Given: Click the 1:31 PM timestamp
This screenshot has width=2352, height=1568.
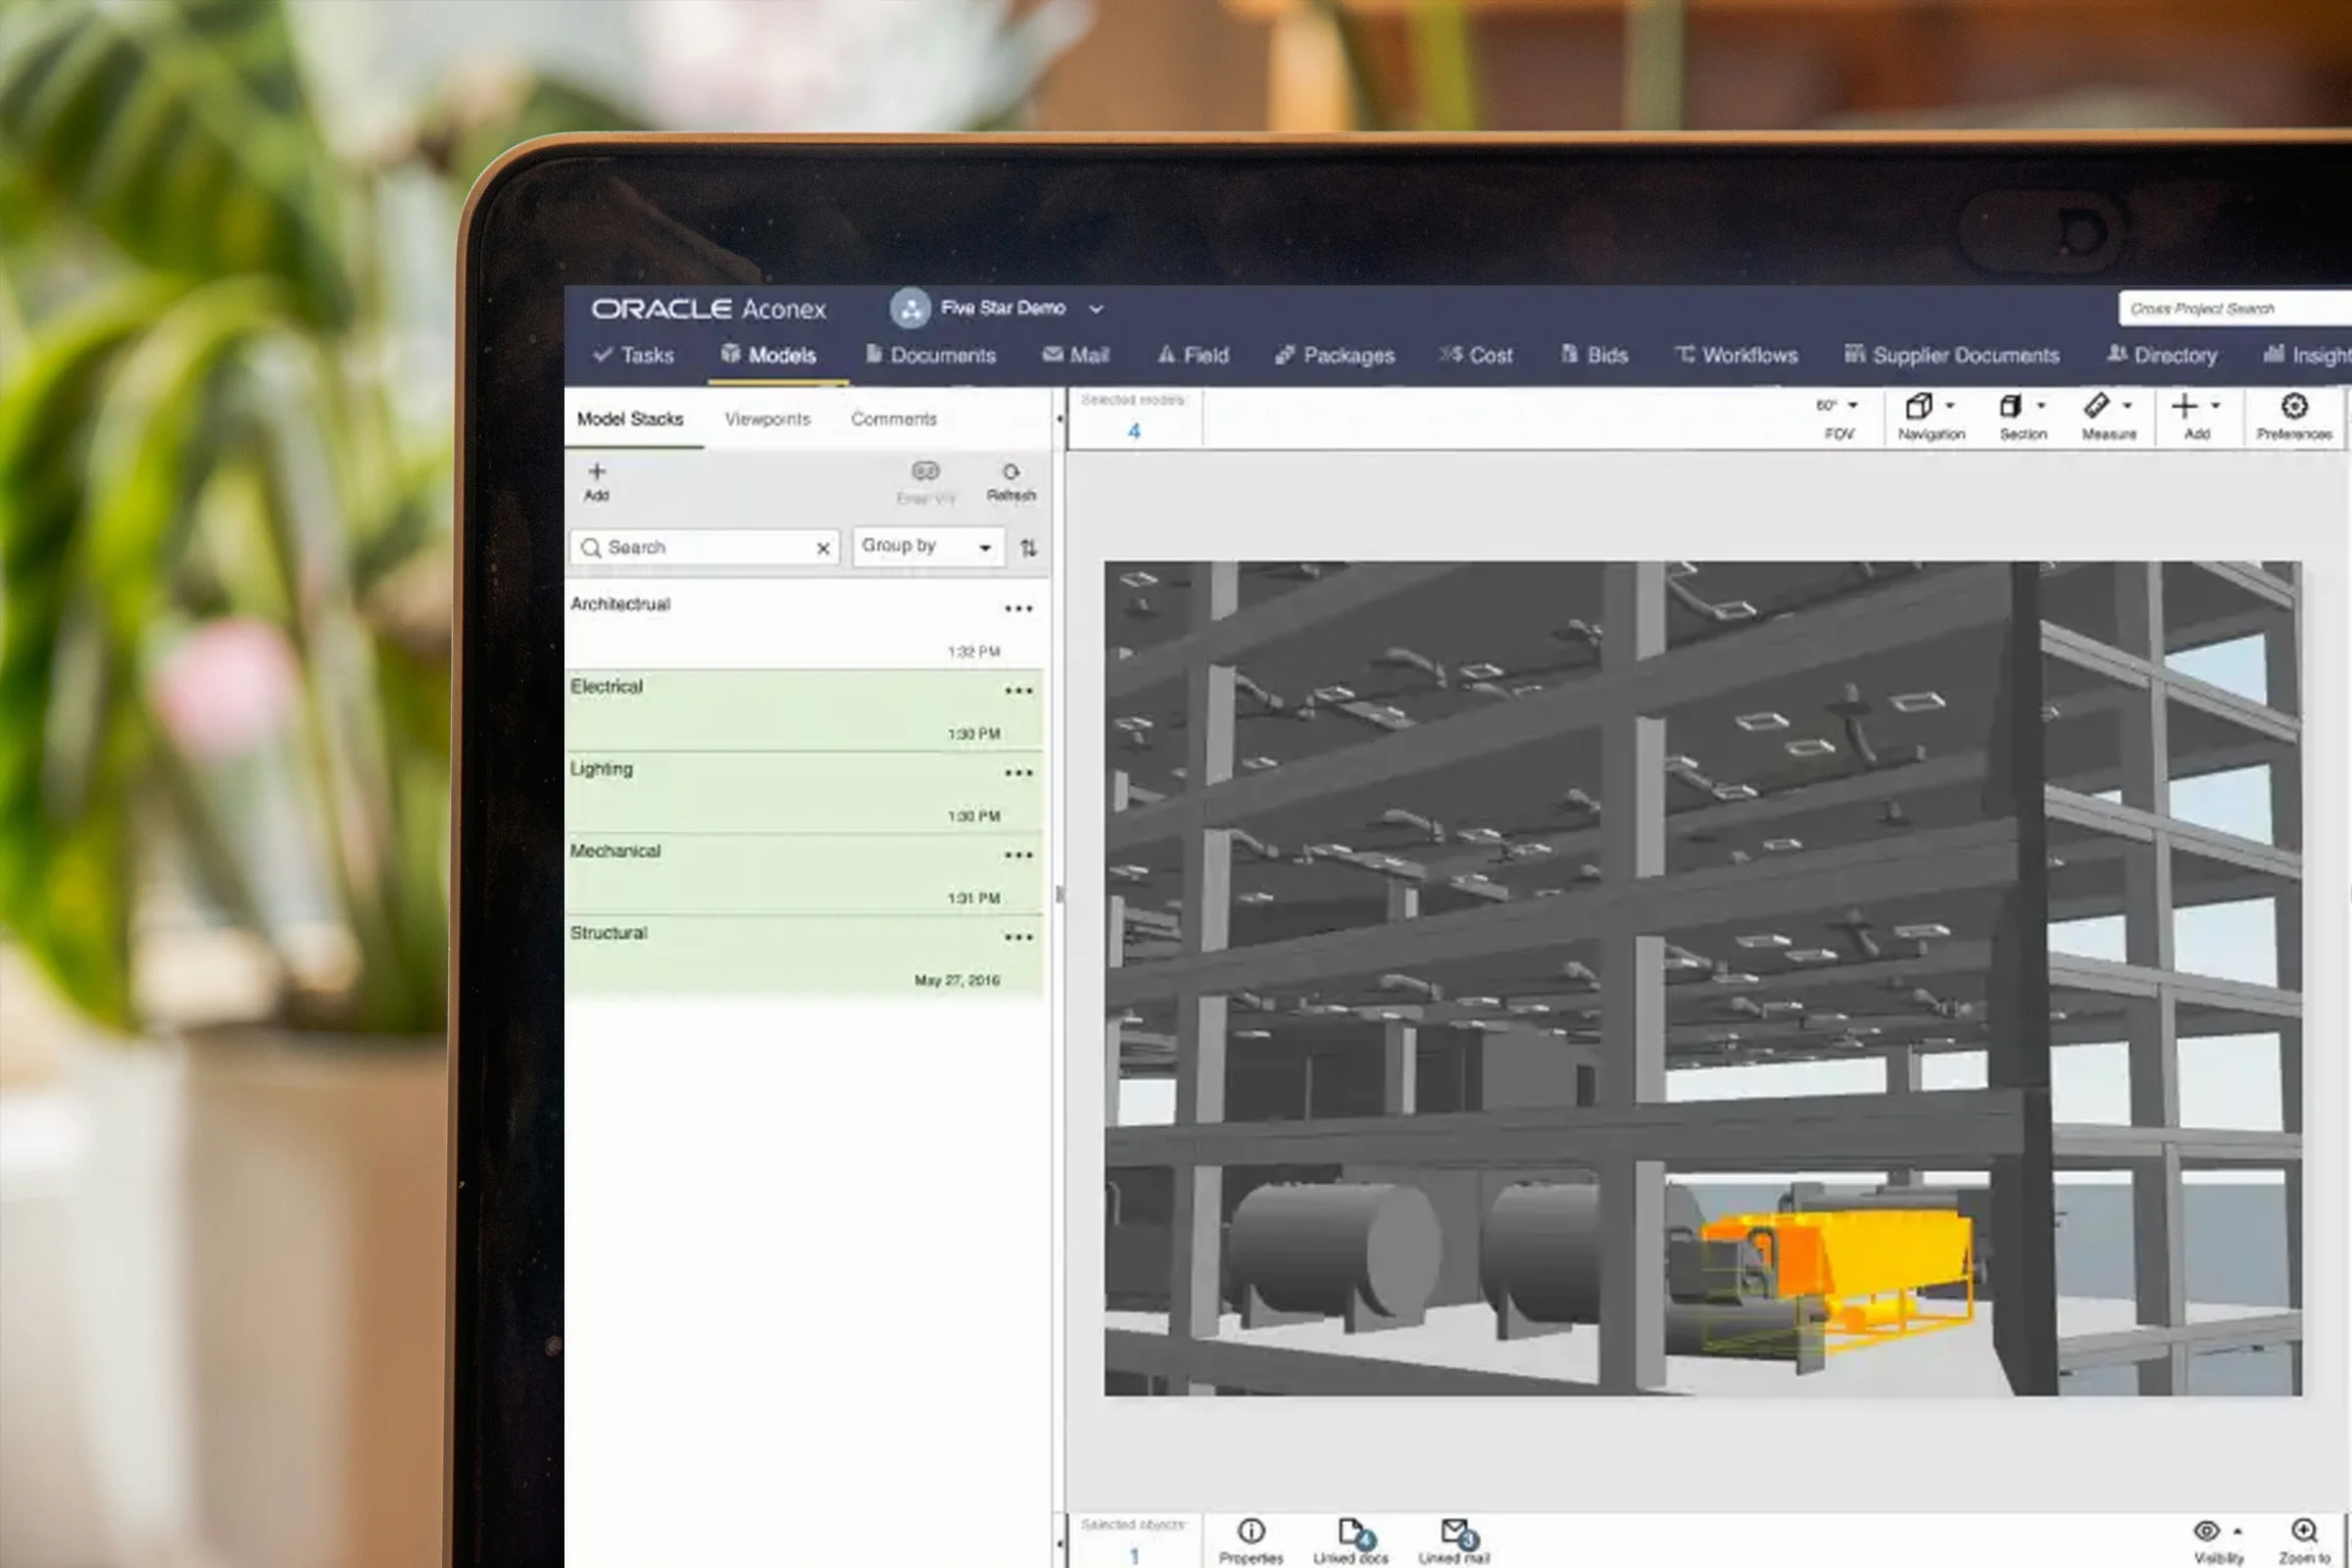Looking at the screenshot, I should click(x=974, y=898).
